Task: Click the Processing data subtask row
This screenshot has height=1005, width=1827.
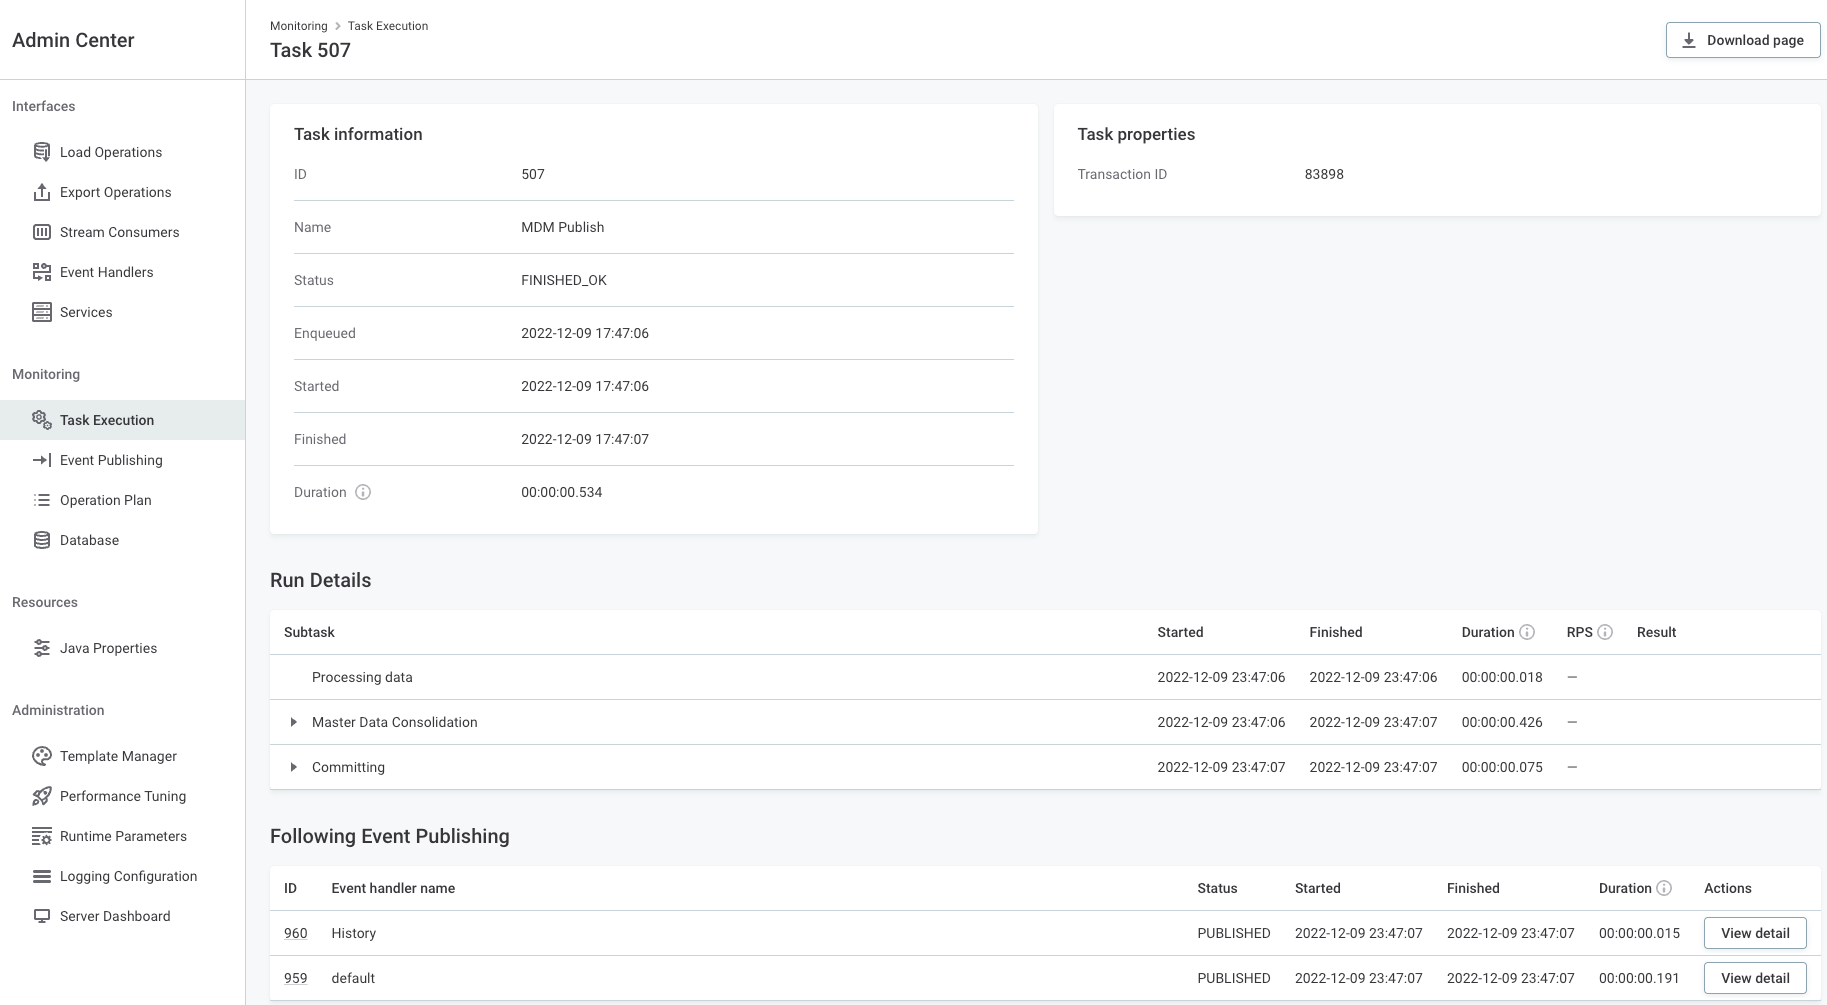Action: (362, 677)
